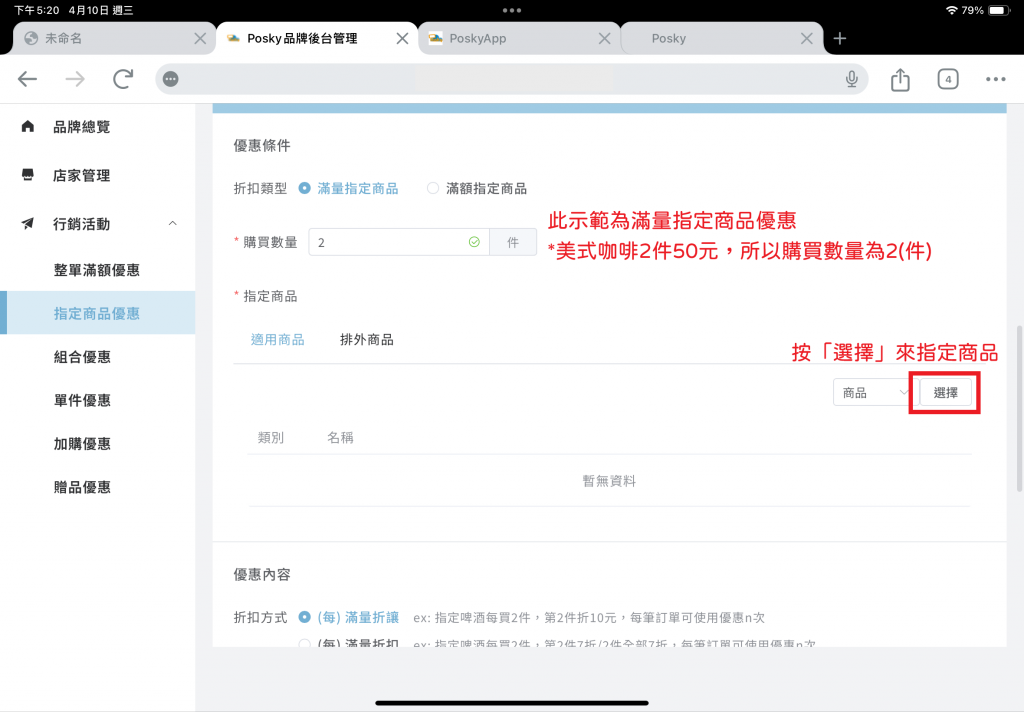
Task: Open 組合優惠 submenu item
Action: (98, 357)
